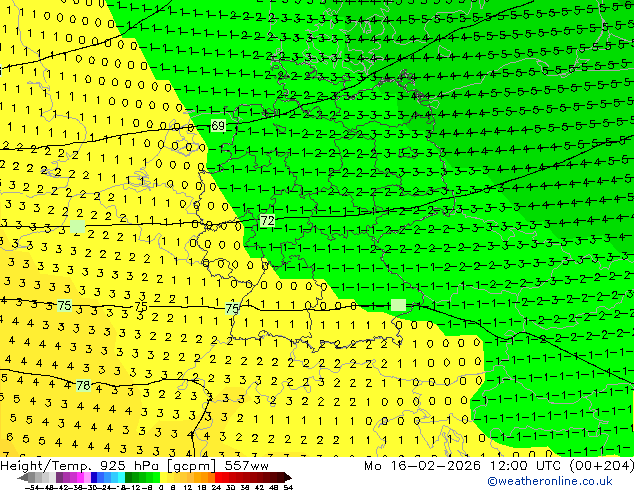Click the grey left arrow end of the color scale

pyautogui.click(x=23, y=477)
